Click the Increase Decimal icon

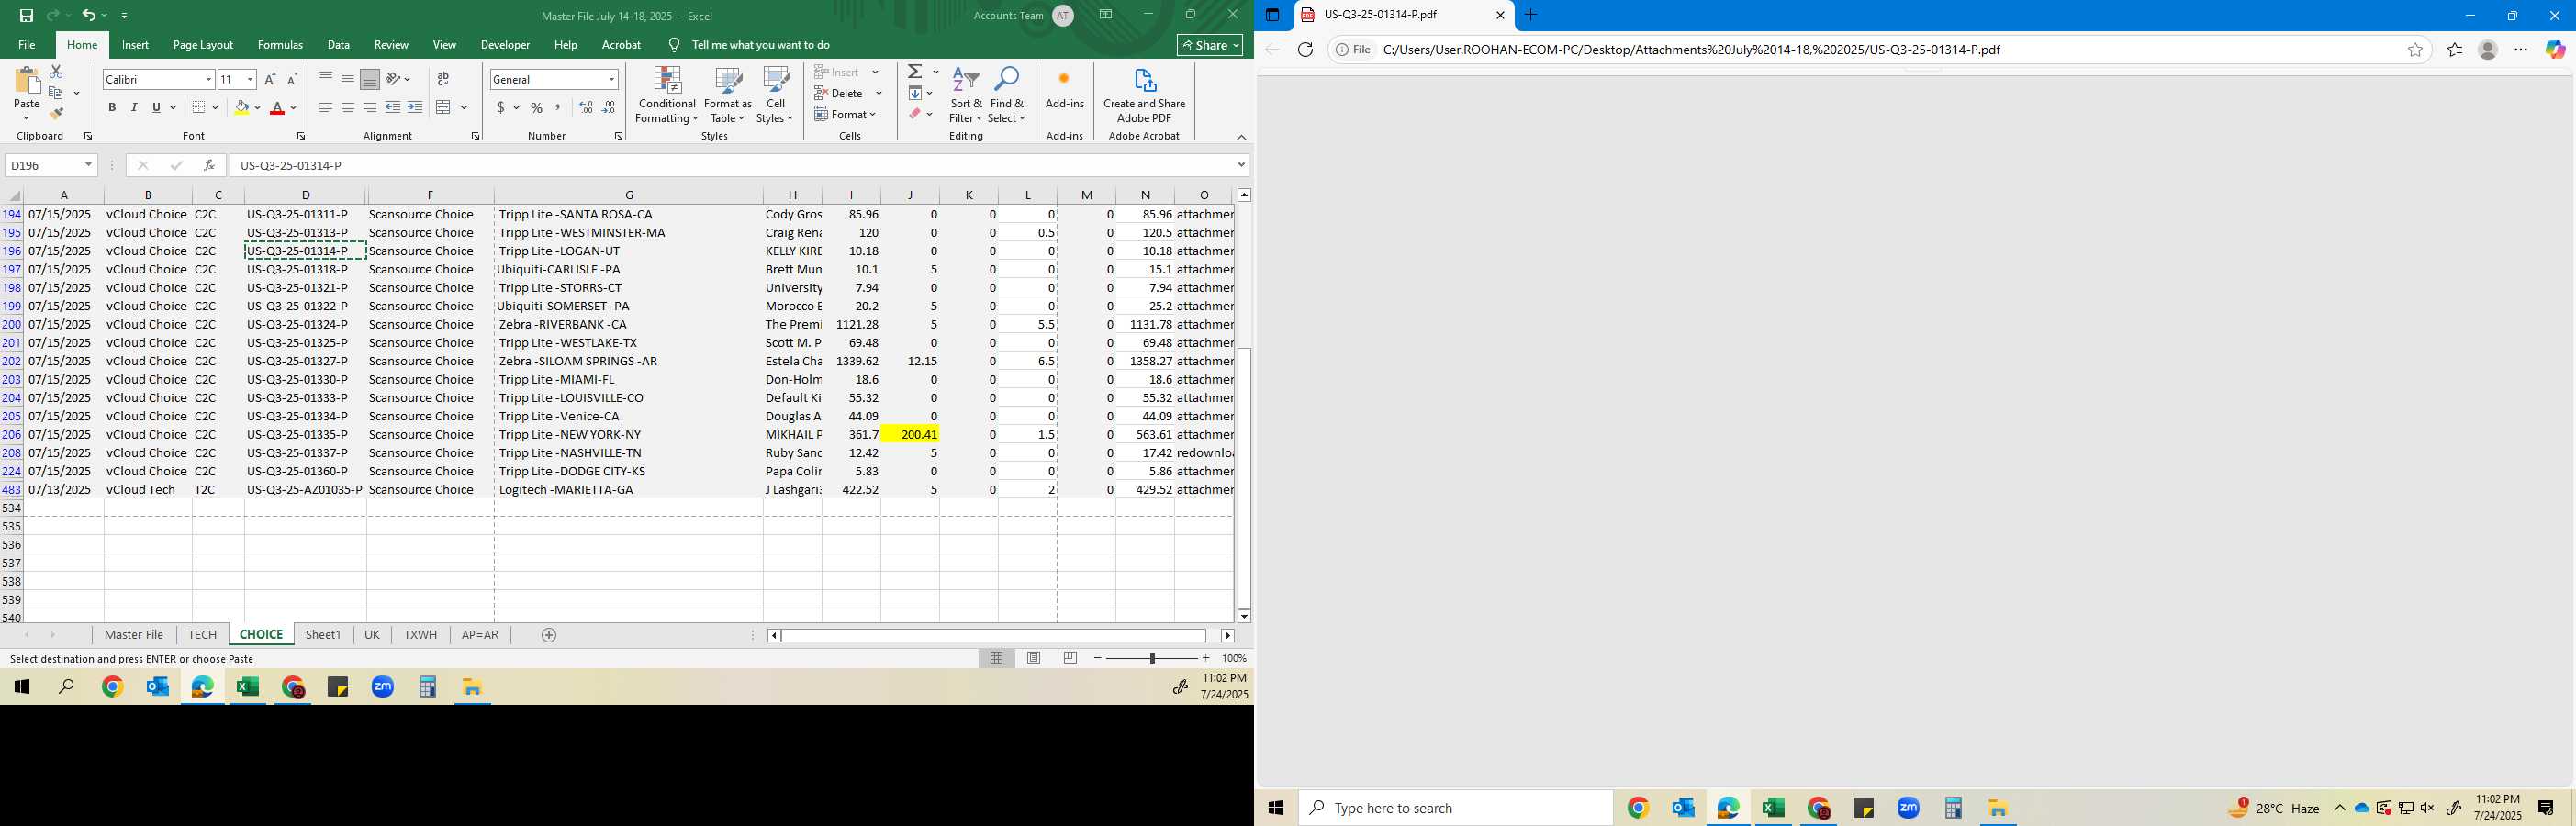click(586, 107)
